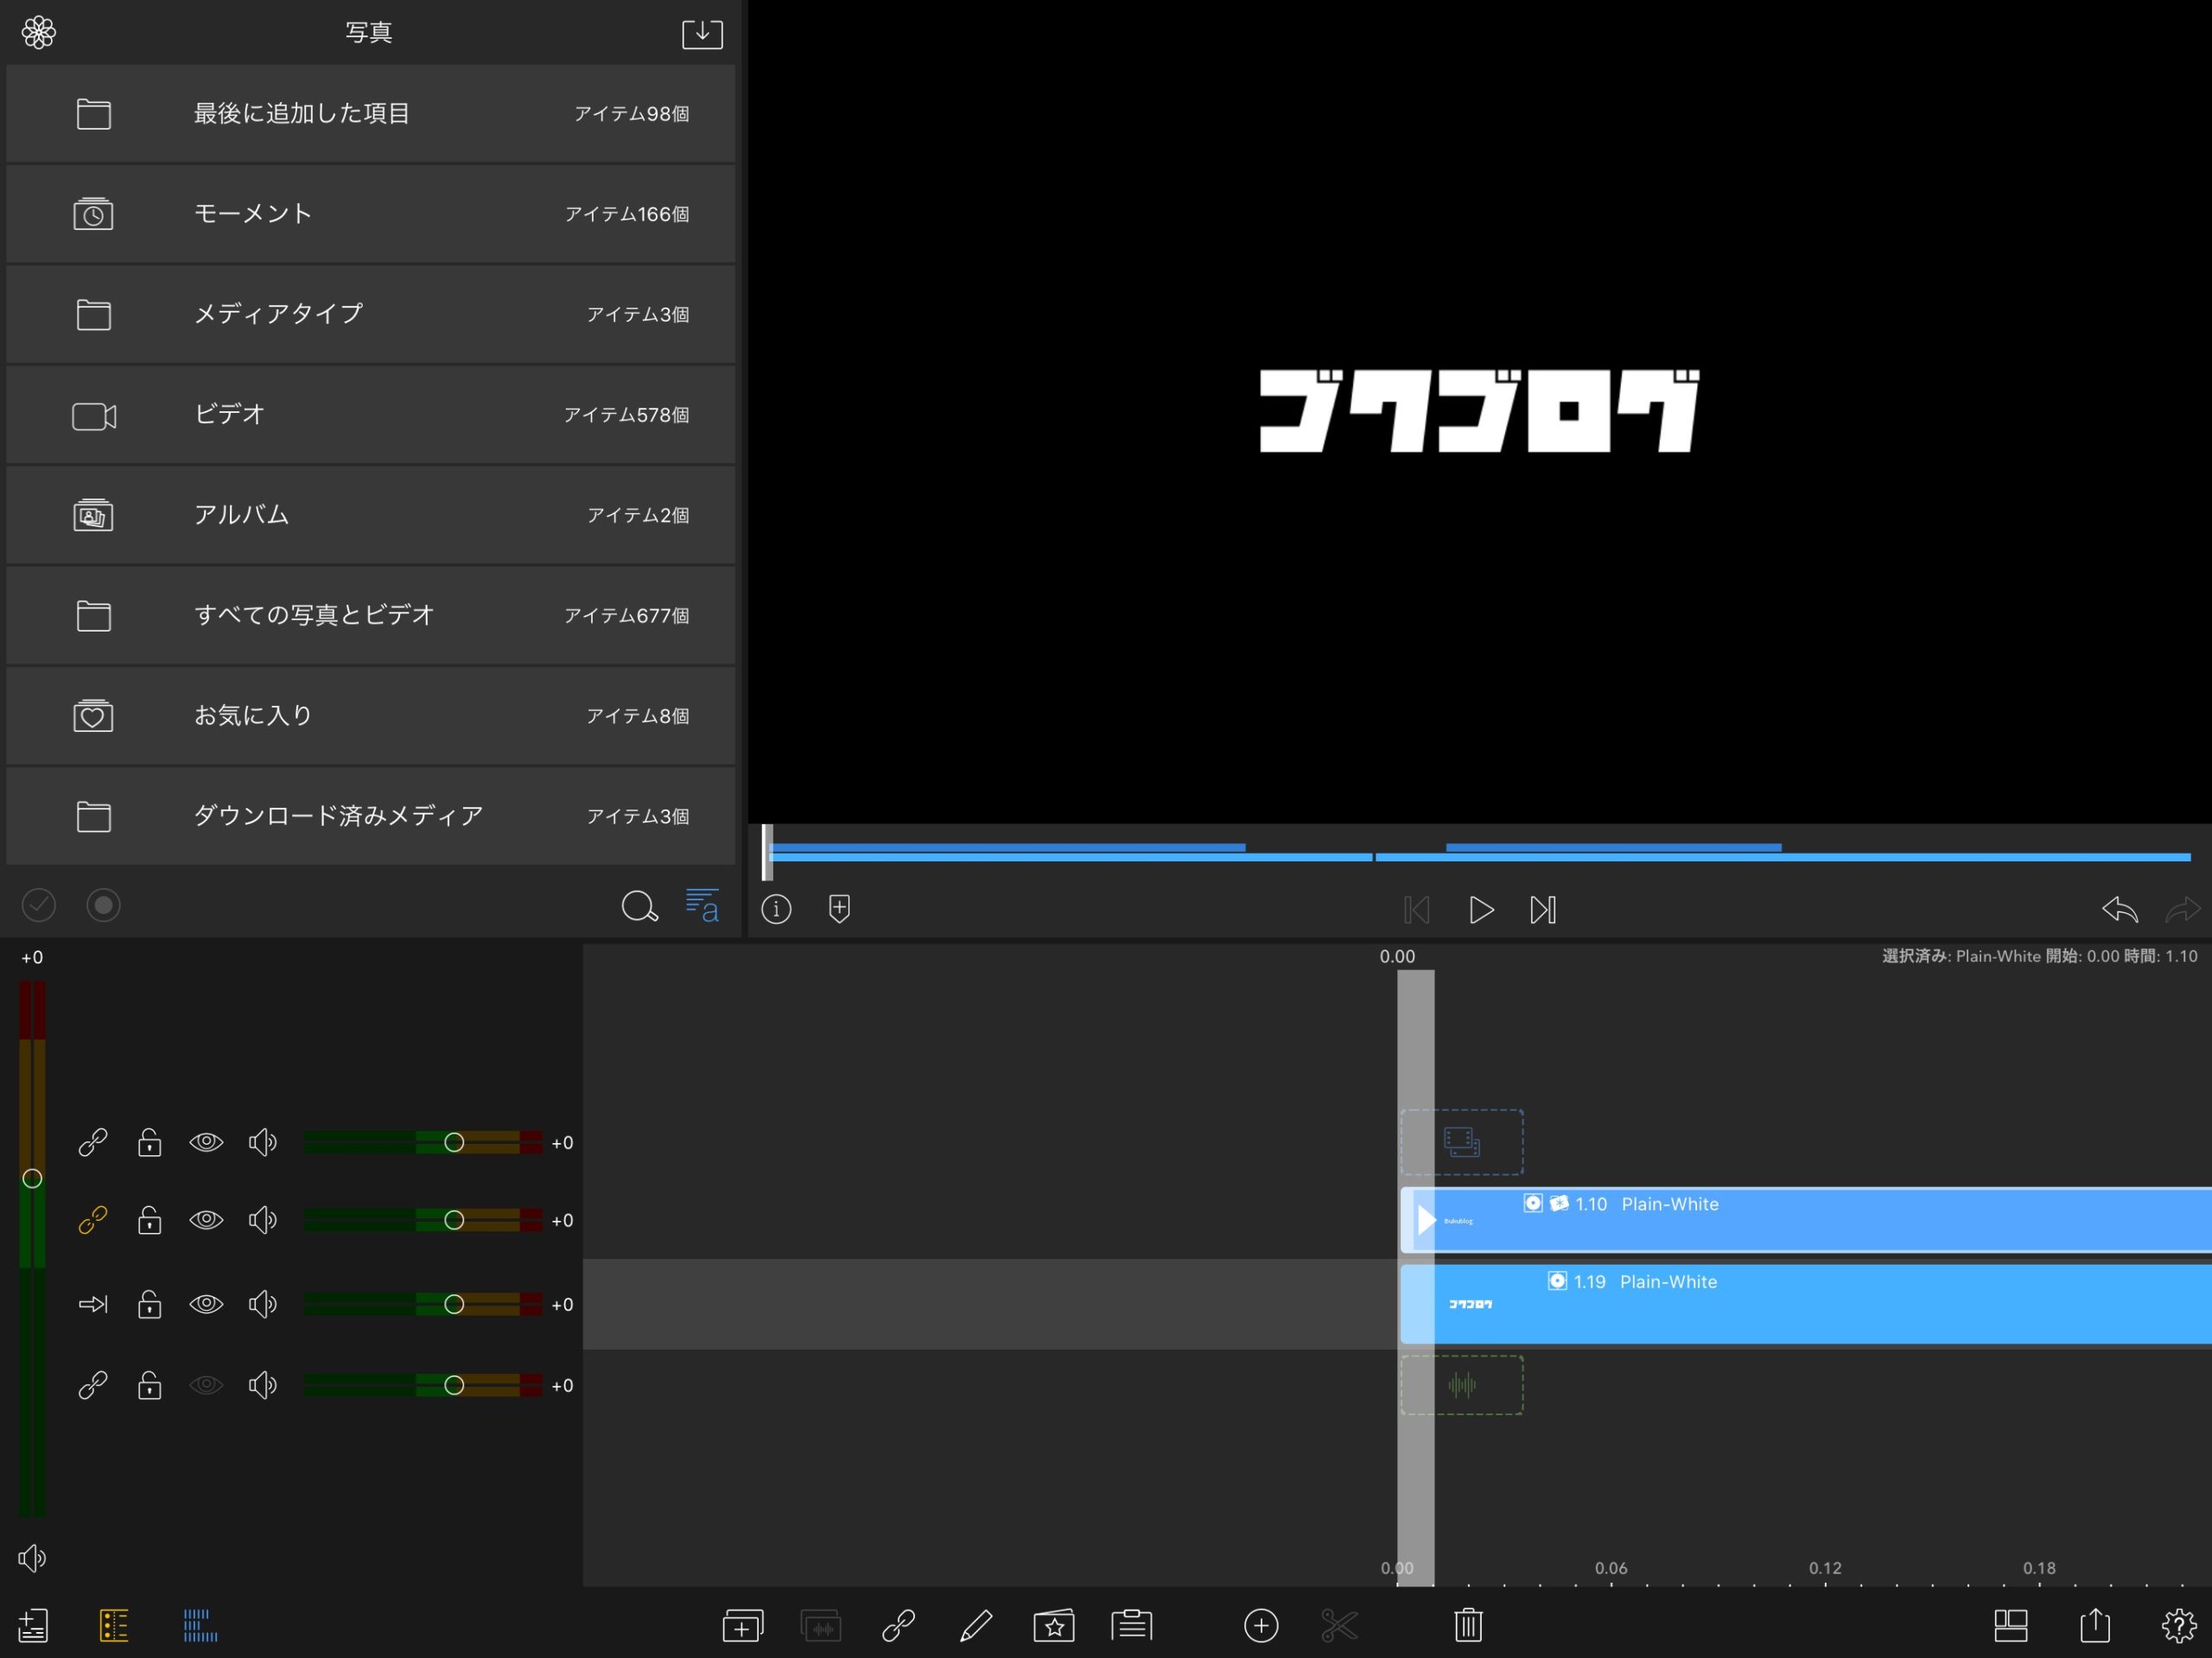
Task: Hide the first track with eye icon
Action: 206,1142
